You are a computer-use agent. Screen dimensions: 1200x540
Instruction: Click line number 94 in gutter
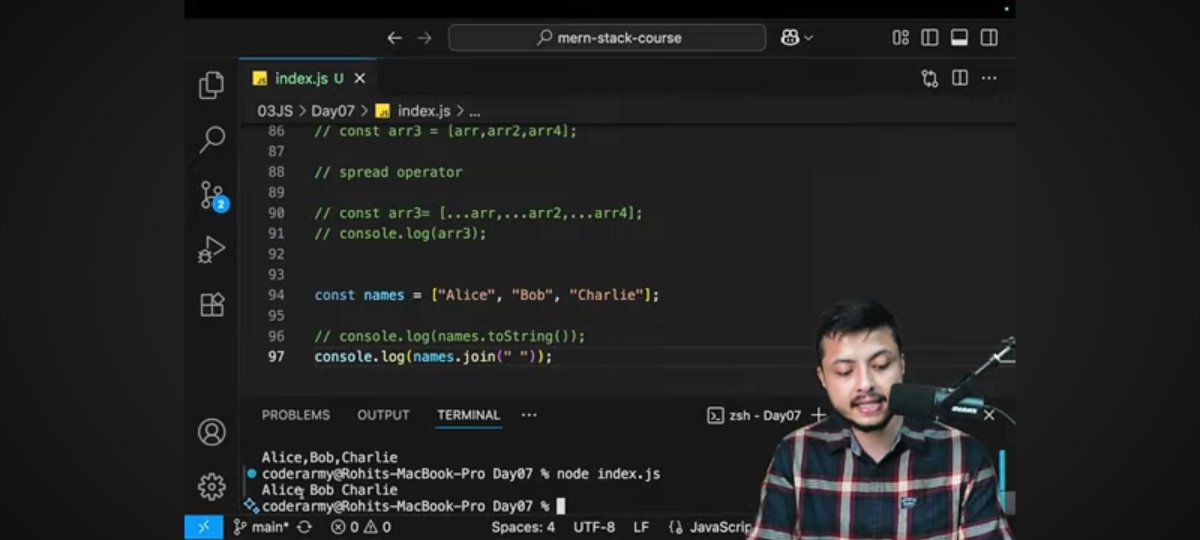276,295
